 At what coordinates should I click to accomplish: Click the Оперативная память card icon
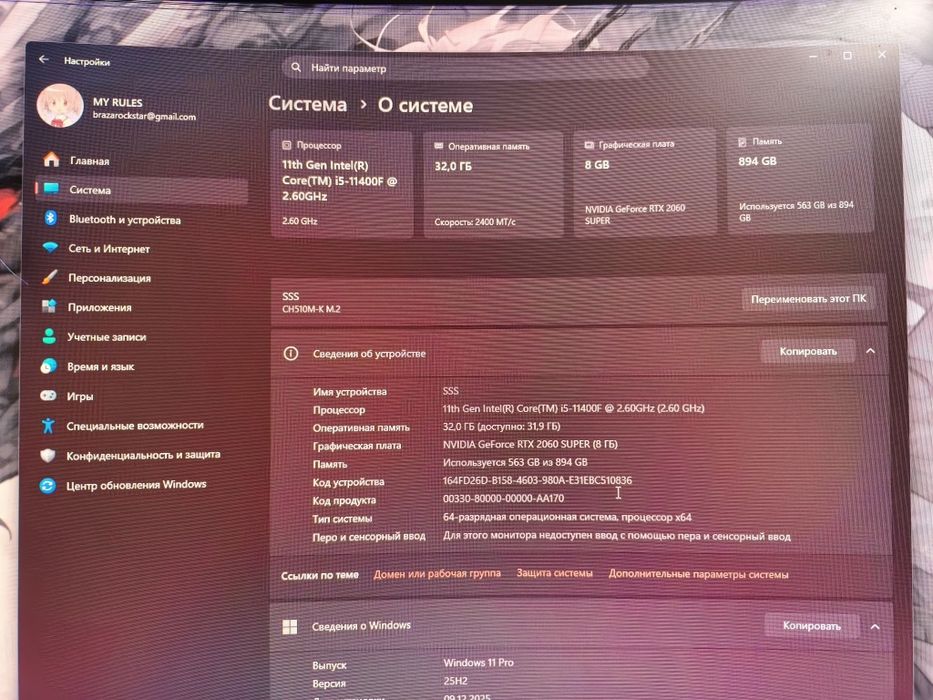(x=439, y=146)
